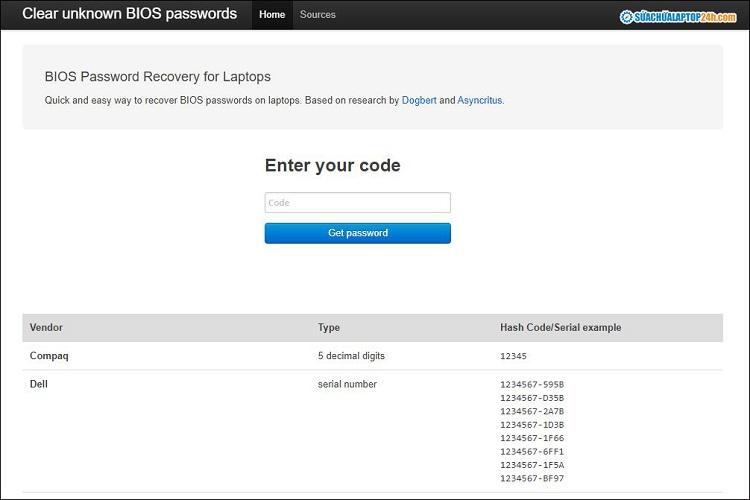Select the 'Enter your code' heading
The height and width of the screenshot is (500, 750).
click(332, 166)
